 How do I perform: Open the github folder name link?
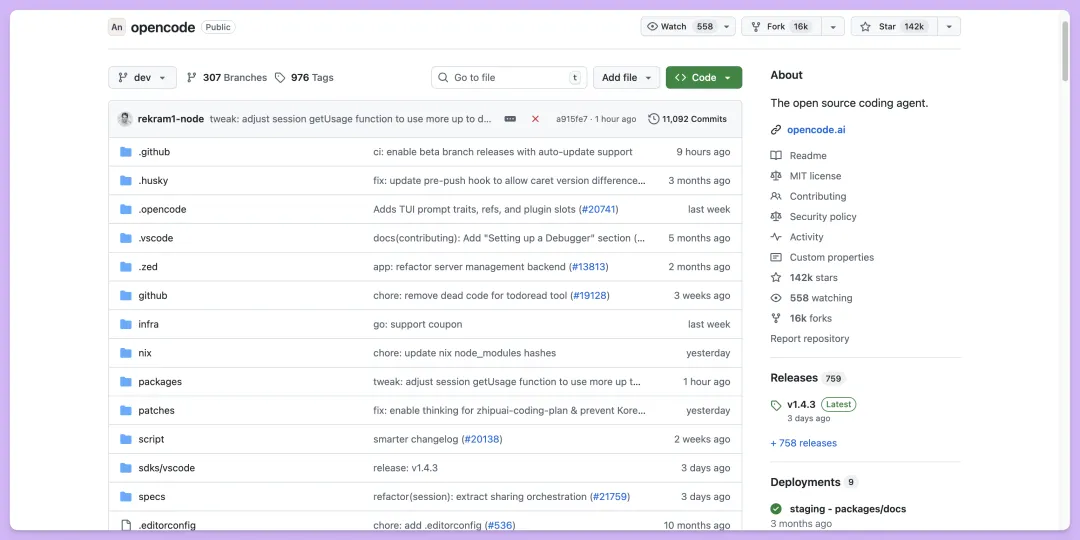click(153, 295)
